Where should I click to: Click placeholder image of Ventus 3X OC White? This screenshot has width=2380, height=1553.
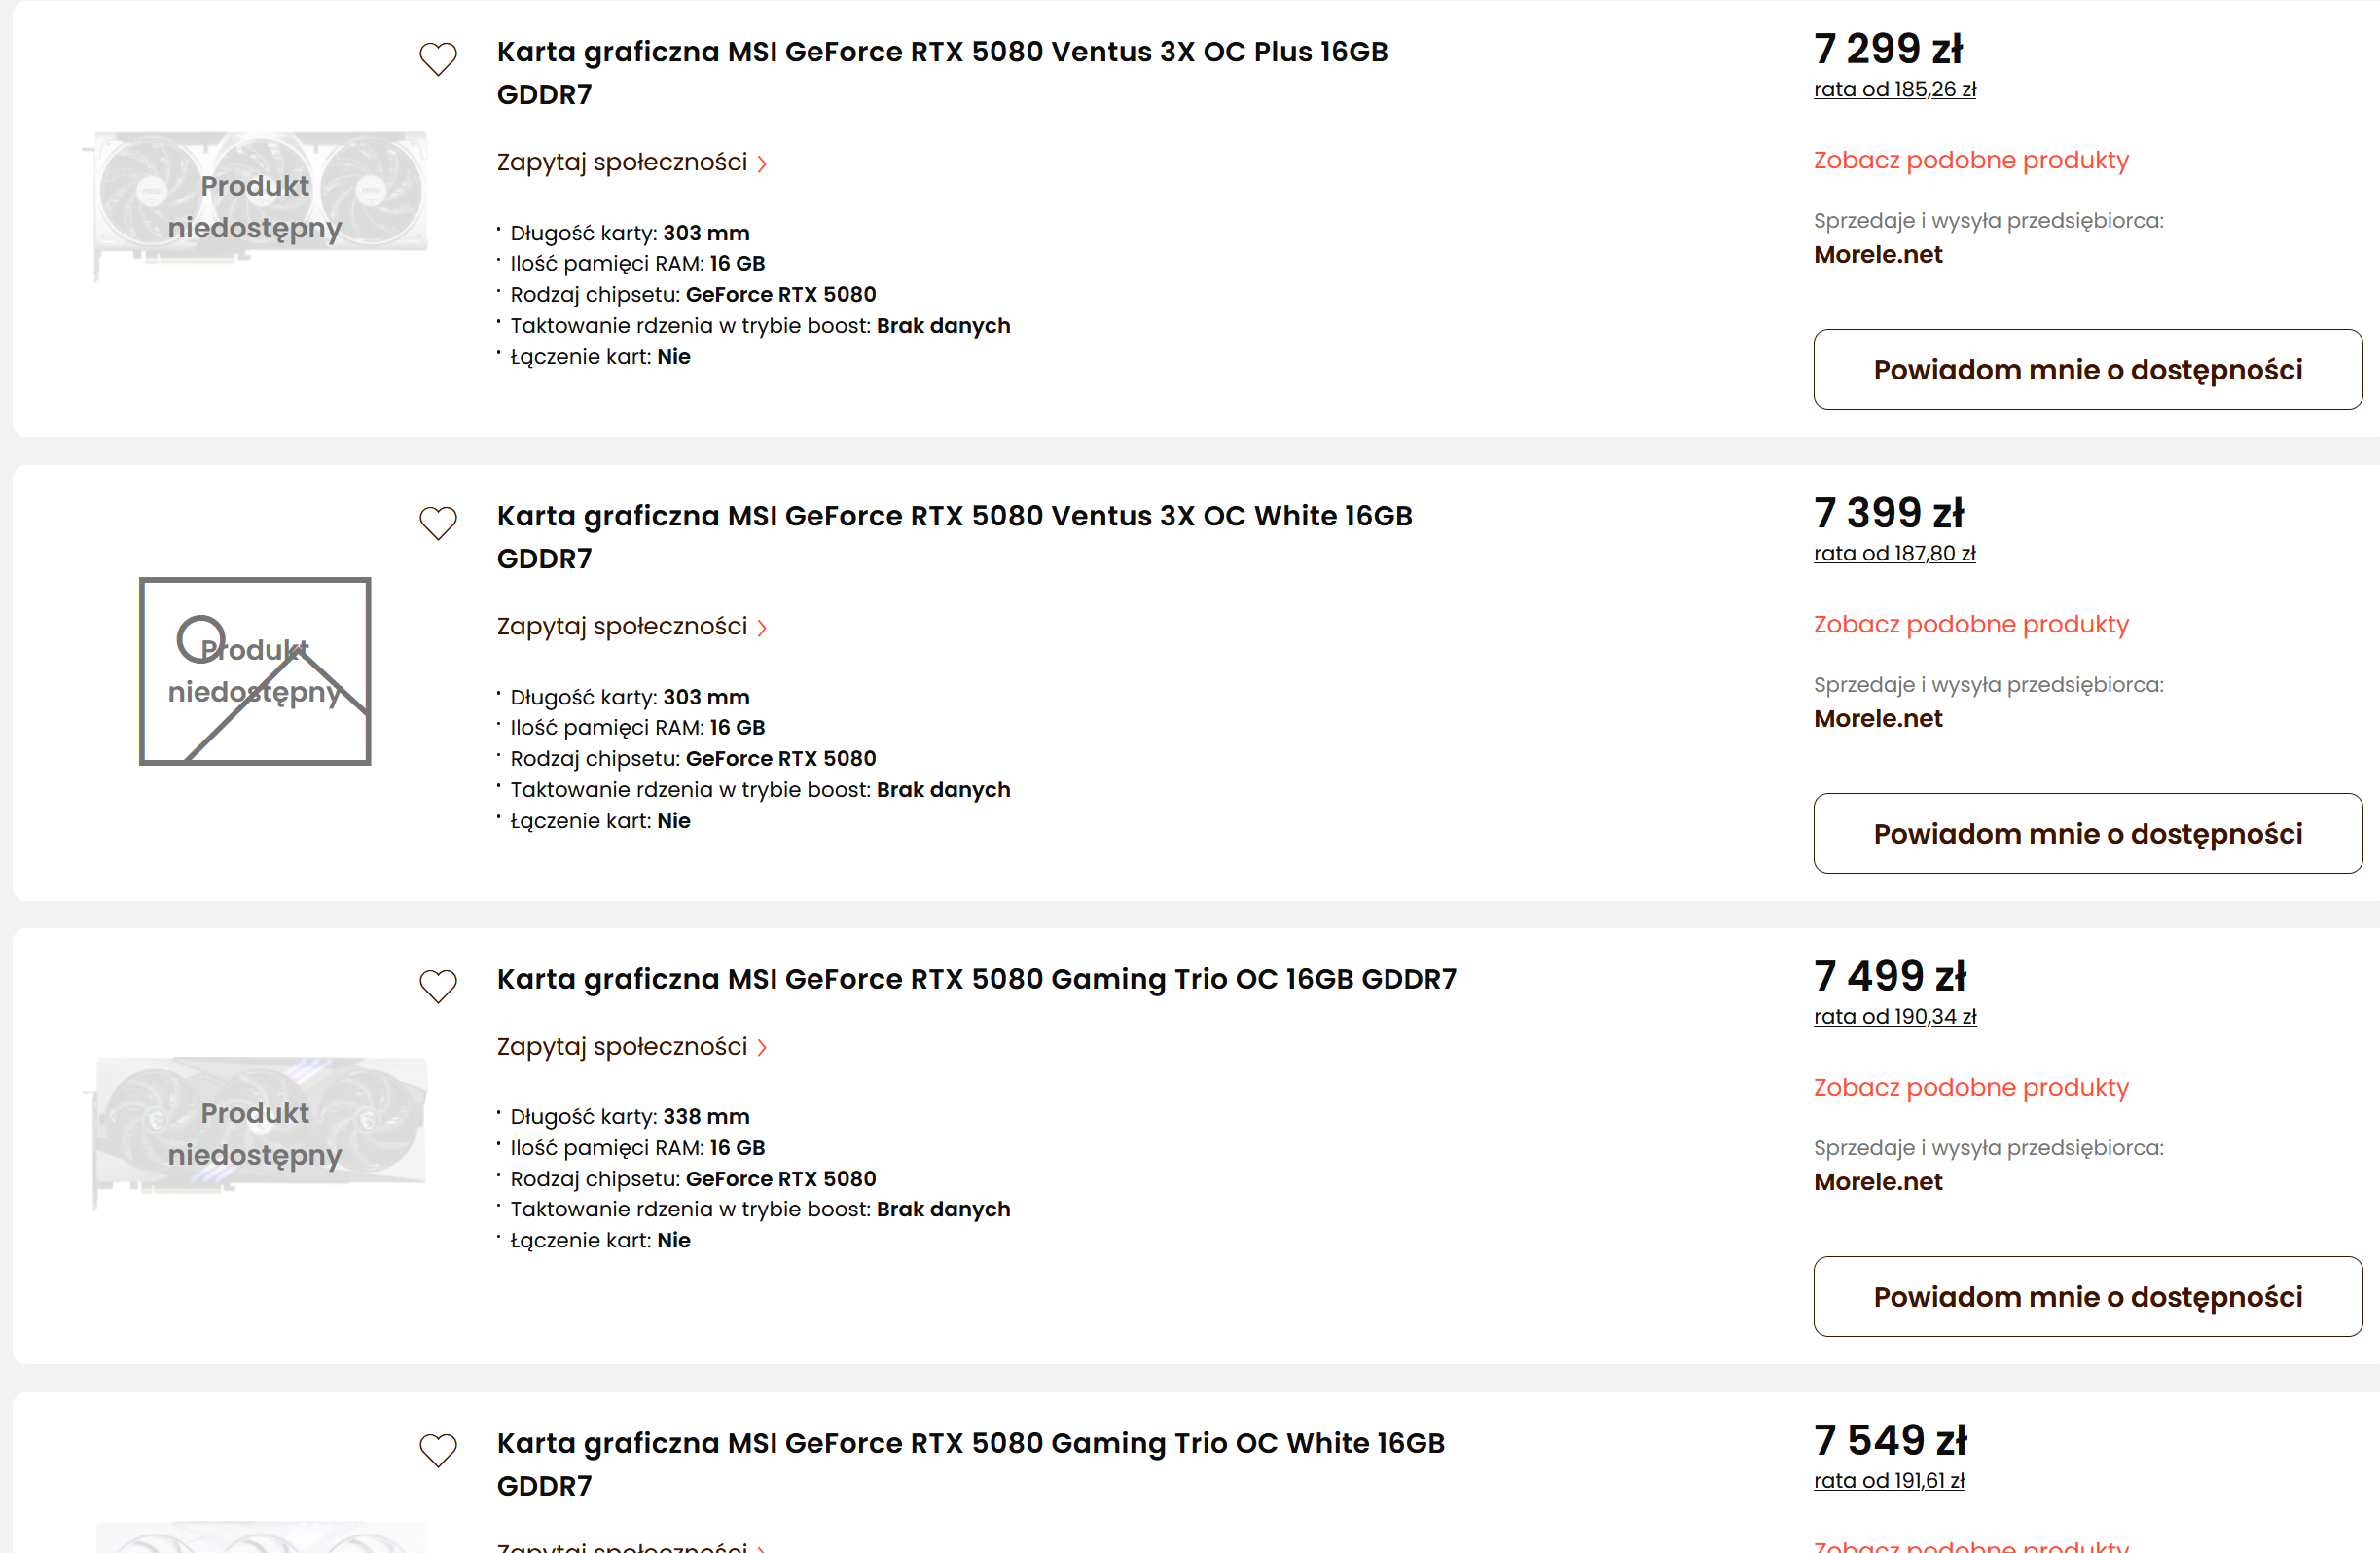point(255,671)
